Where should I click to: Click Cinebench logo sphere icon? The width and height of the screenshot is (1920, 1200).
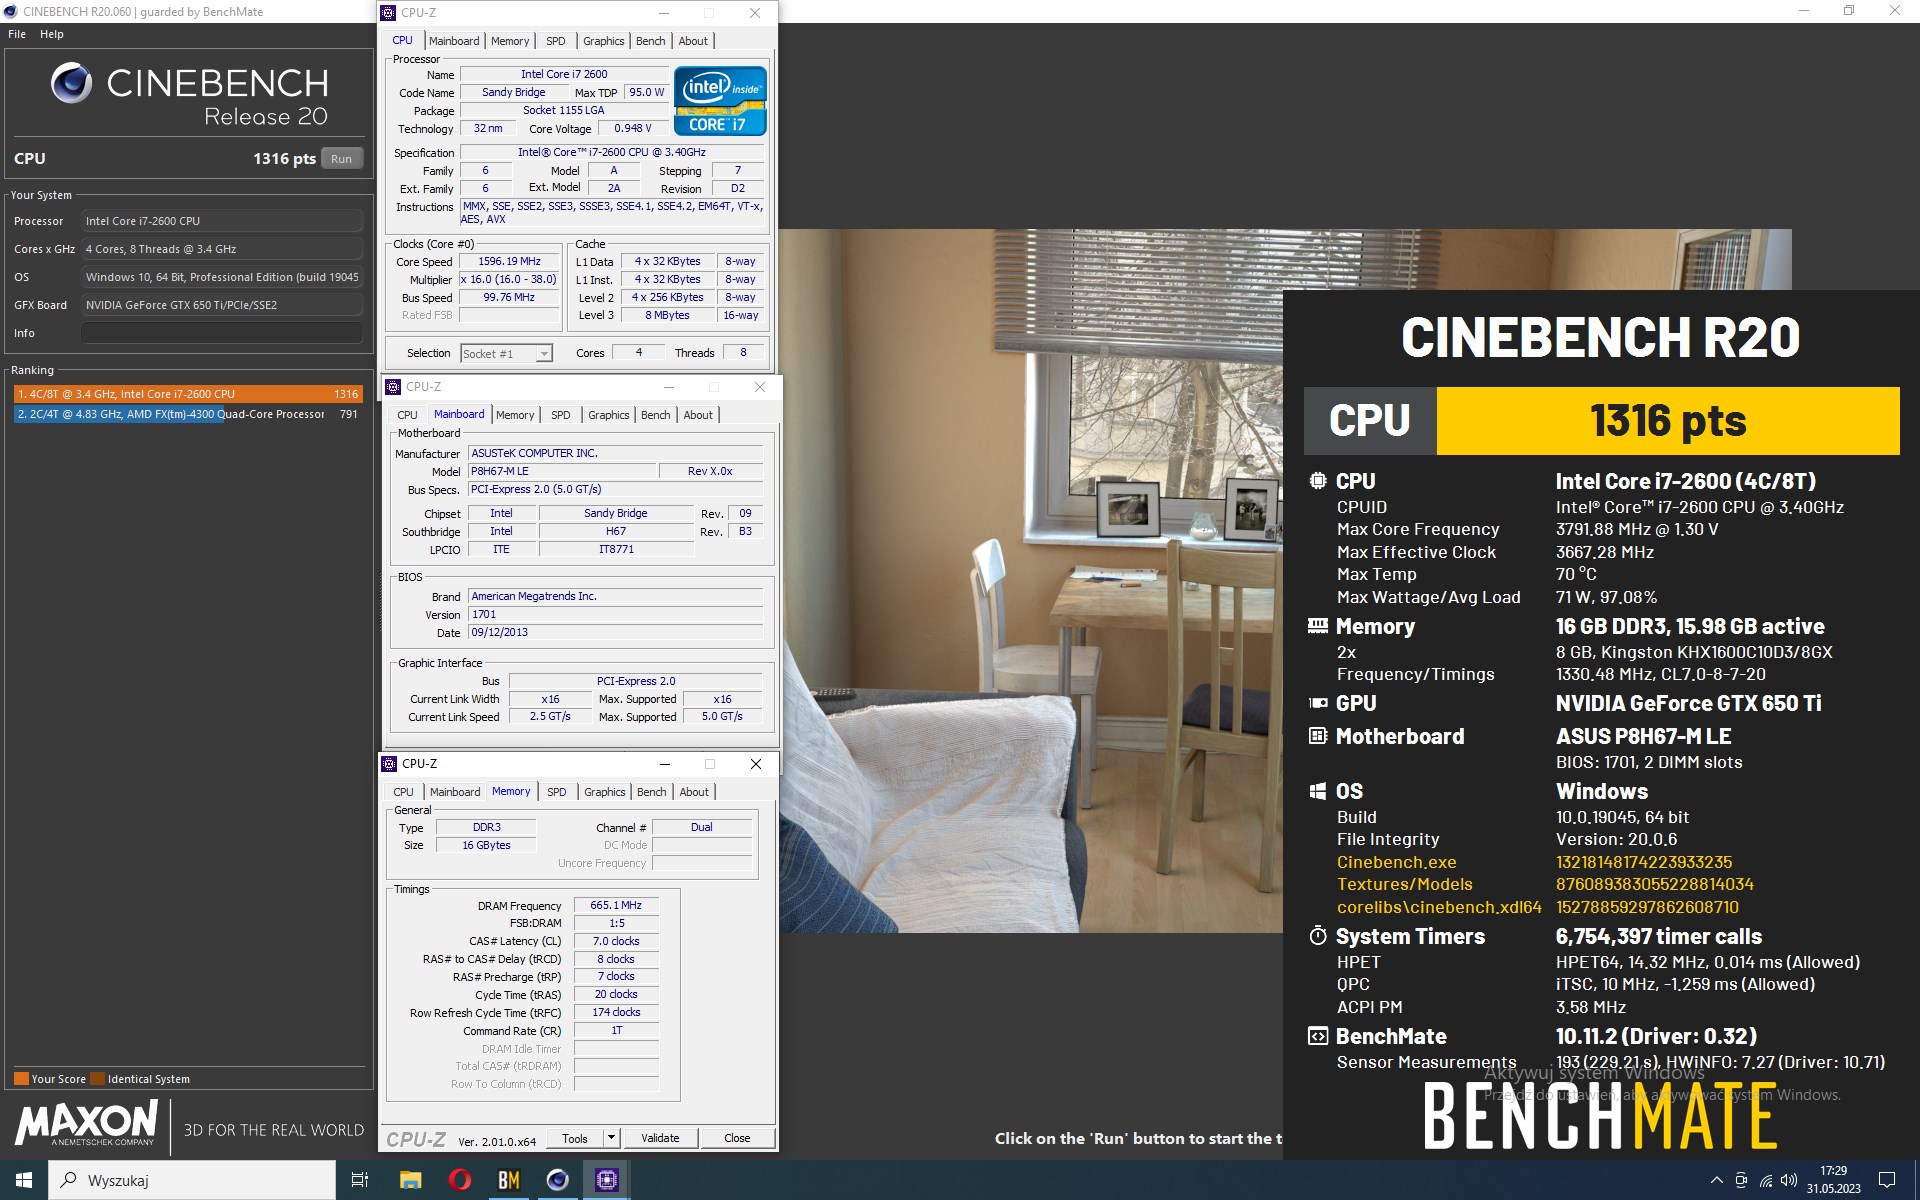click(71, 83)
